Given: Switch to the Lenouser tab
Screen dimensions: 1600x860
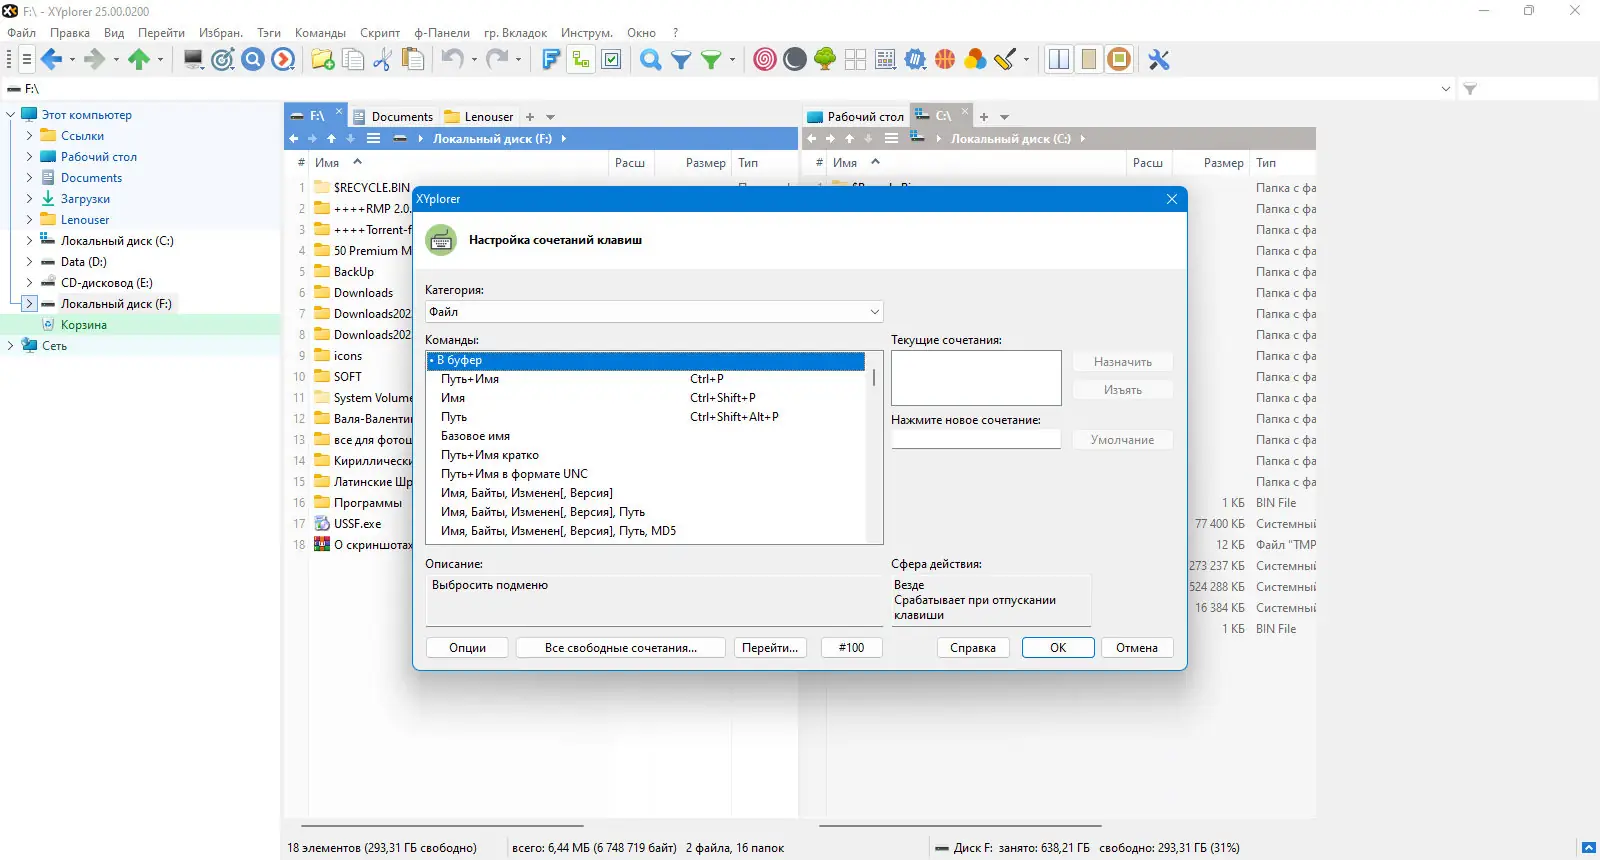Looking at the screenshot, I should coord(479,117).
